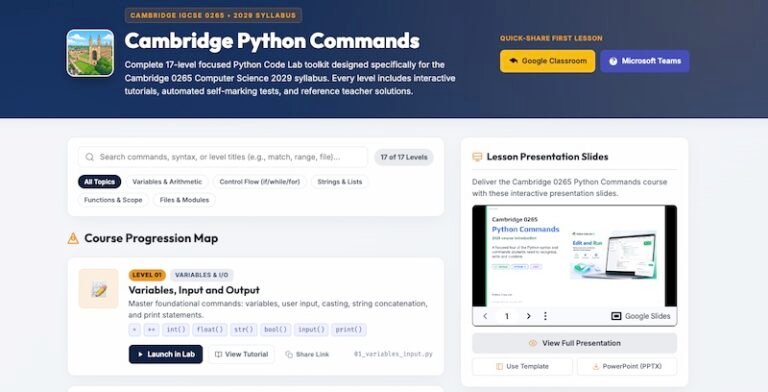Click the Course Progression Map warning icon
Viewport: 768px width, 392px height.
73,239
